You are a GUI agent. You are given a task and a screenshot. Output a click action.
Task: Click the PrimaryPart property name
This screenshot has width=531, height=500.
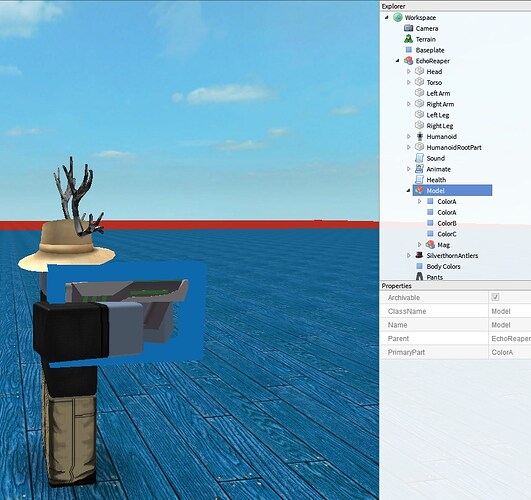click(406, 352)
